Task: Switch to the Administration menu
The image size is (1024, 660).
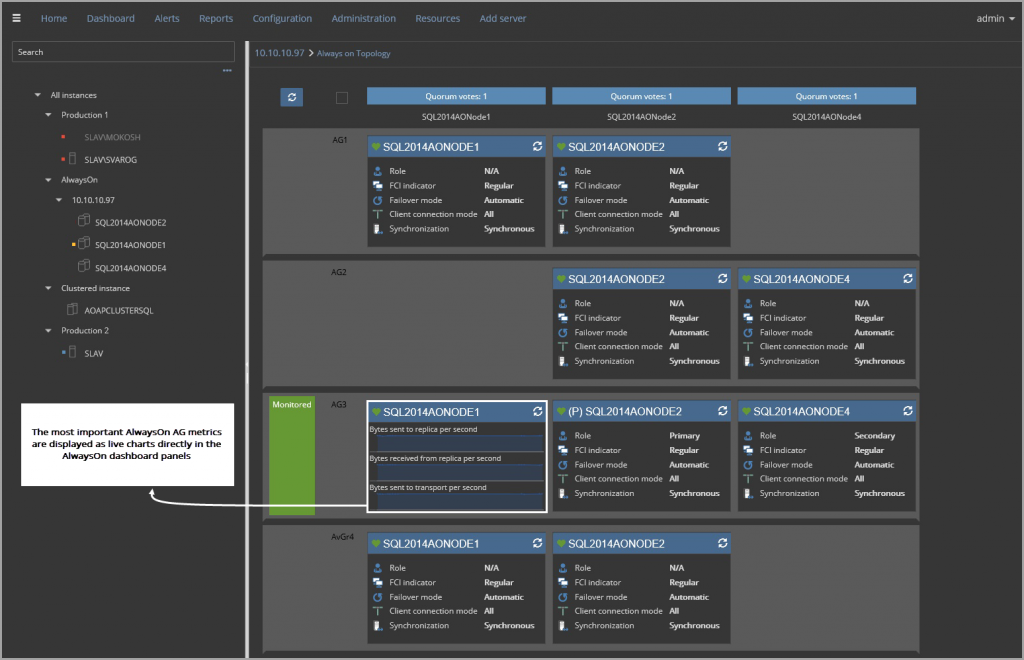Action: tap(363, 17)
